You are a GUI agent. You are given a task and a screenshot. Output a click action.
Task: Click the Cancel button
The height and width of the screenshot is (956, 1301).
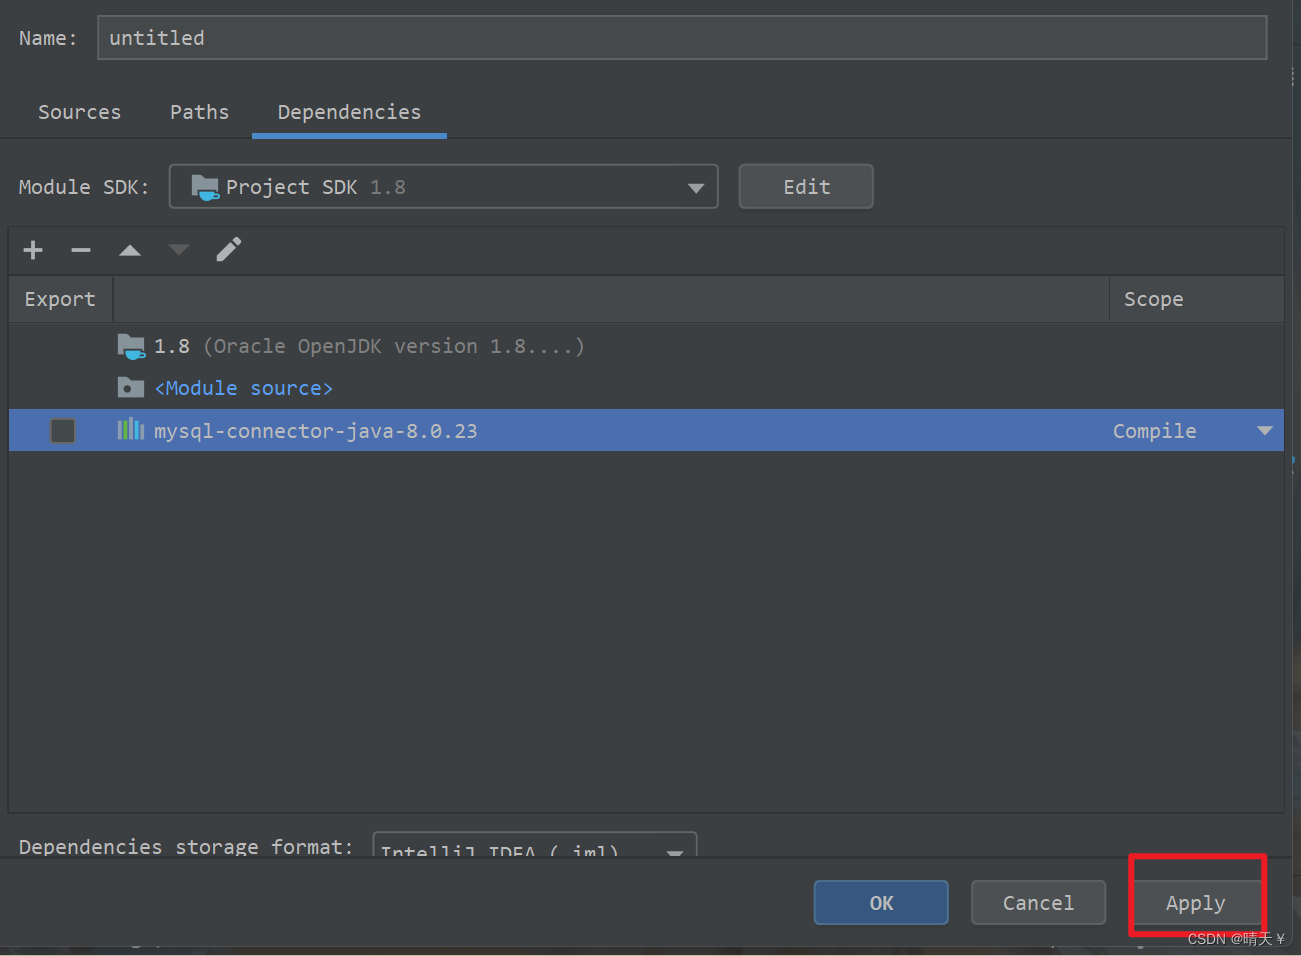[1039, 903]
